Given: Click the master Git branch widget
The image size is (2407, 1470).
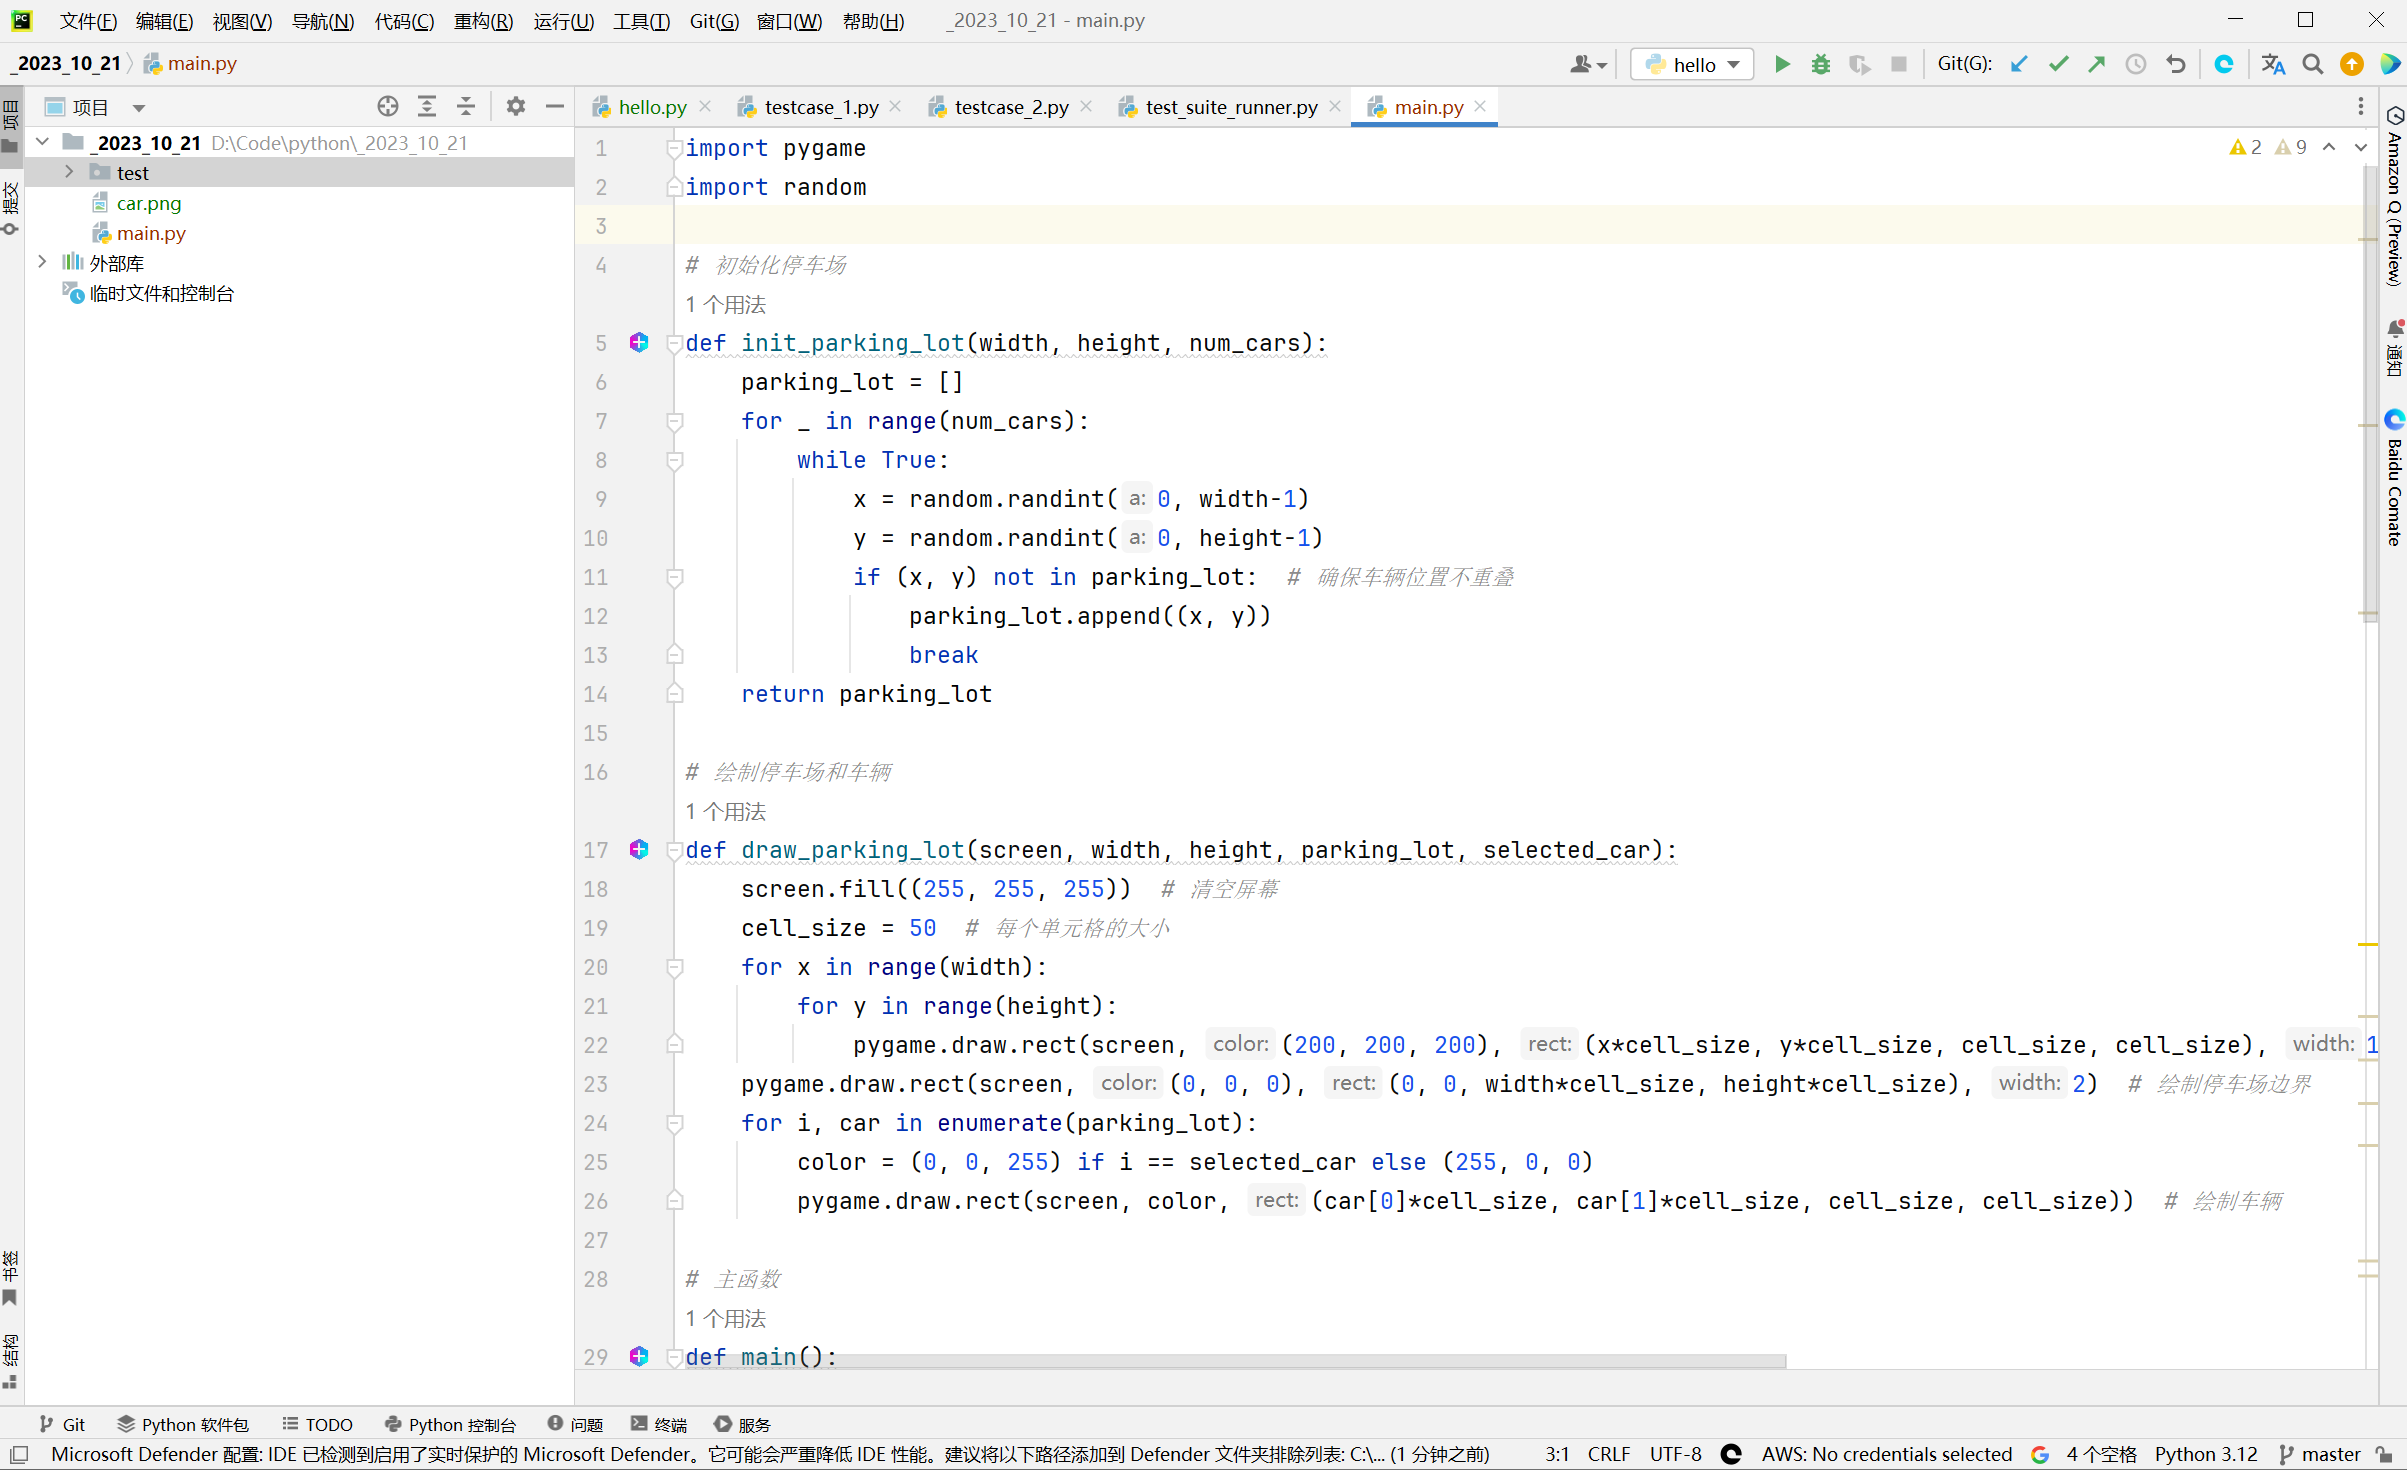Looking at the screenshot, I should (x=2320, y=1454).
